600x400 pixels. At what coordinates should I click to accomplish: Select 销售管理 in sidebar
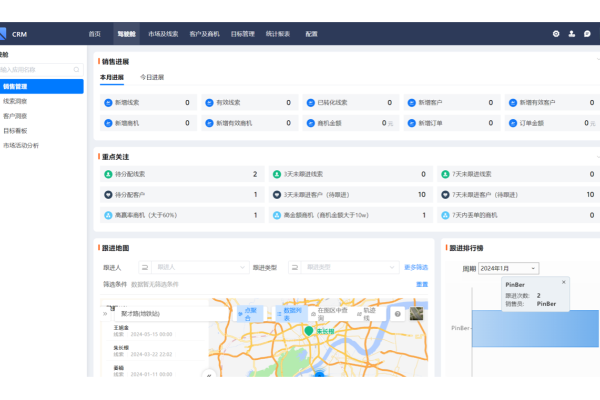pos(42,86)
